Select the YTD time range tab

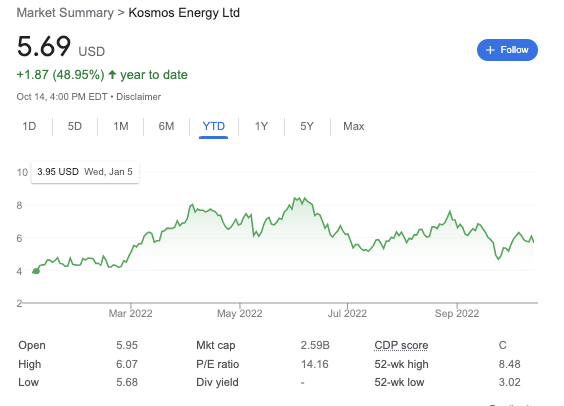[214, 127]
